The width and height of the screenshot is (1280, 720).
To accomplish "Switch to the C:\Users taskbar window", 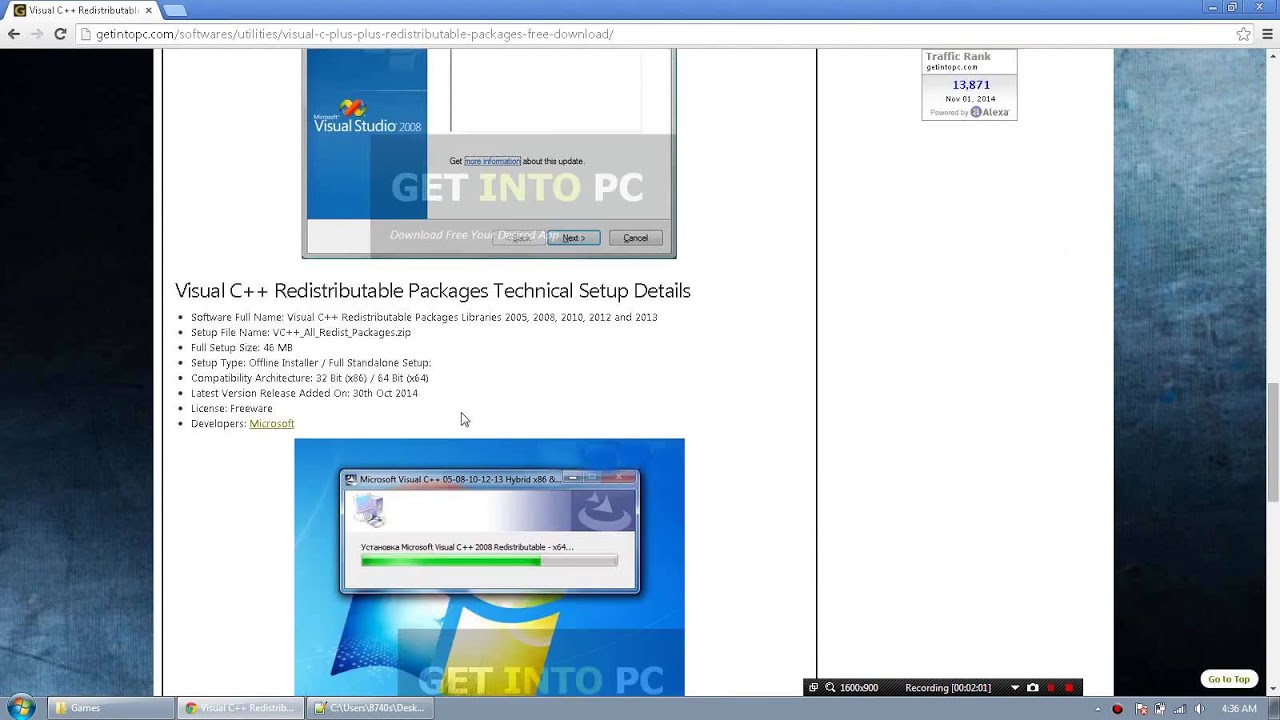I will coord(370,708).
